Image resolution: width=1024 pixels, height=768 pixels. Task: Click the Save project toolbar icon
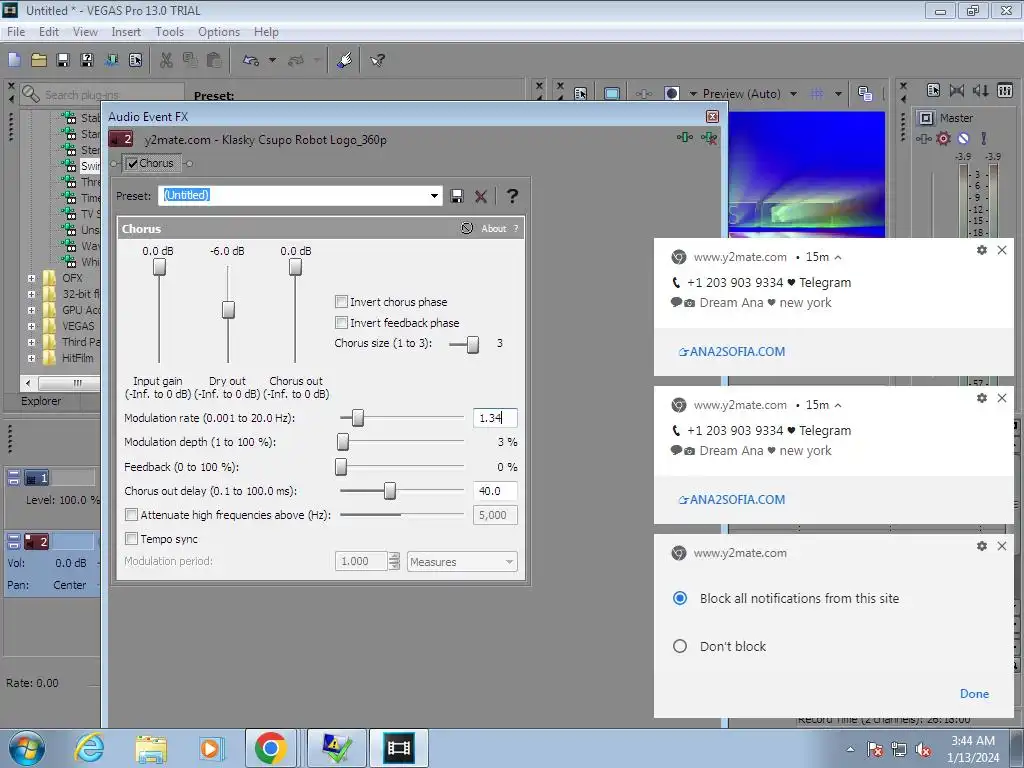pos(63,61)
